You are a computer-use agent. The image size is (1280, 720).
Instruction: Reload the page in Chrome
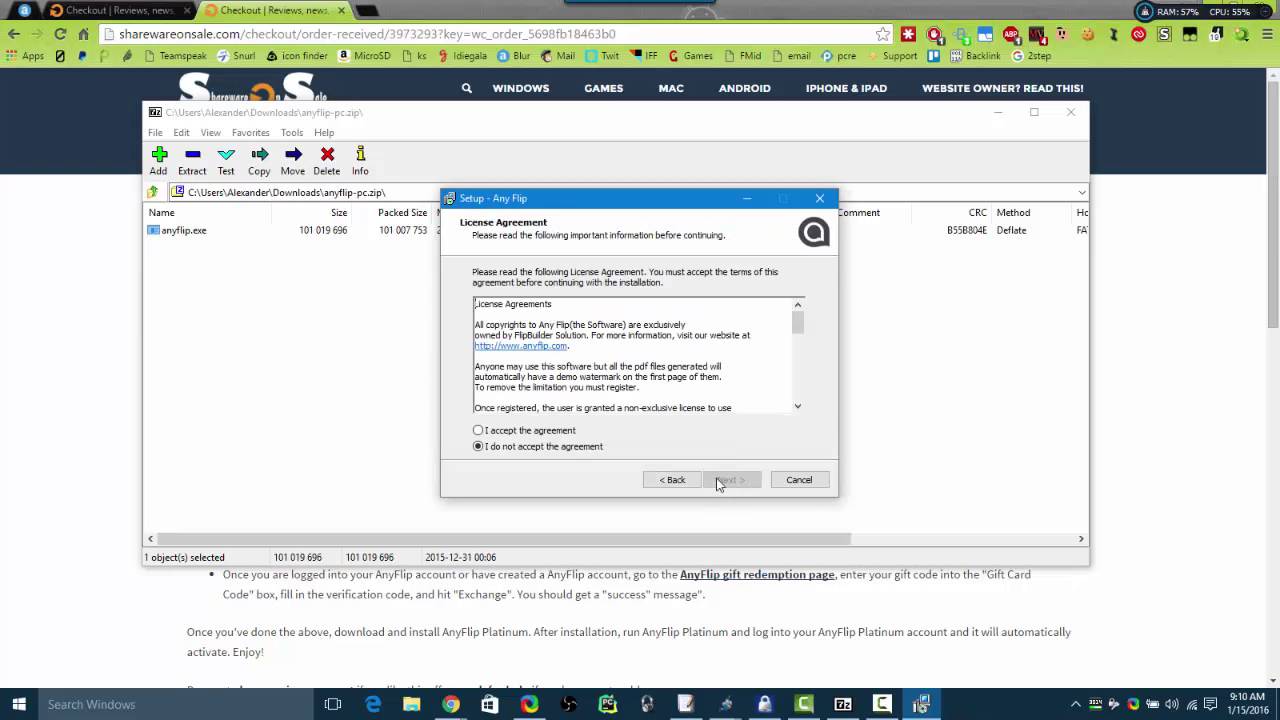point(60,34)
